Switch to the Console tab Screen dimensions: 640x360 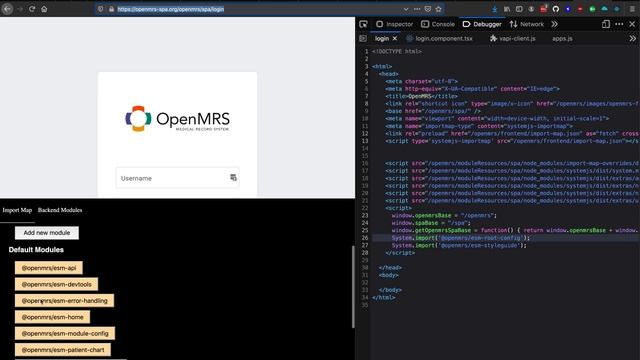click(x=438, y=24)
